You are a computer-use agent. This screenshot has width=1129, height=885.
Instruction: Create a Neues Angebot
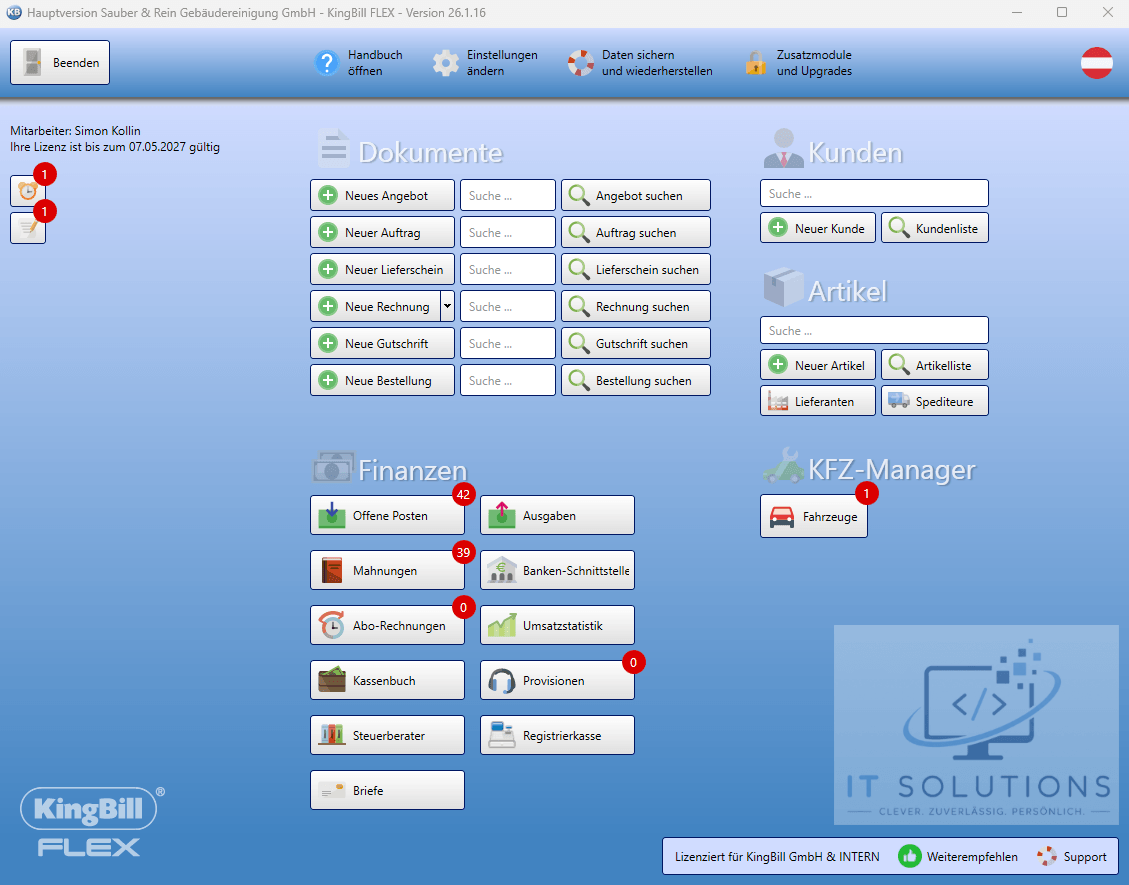tap(382, 195)
